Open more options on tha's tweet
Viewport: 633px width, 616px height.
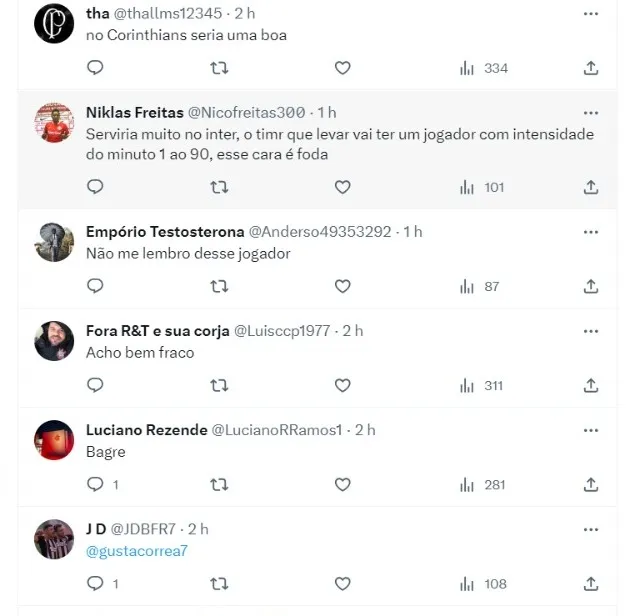tap(591, 14)
